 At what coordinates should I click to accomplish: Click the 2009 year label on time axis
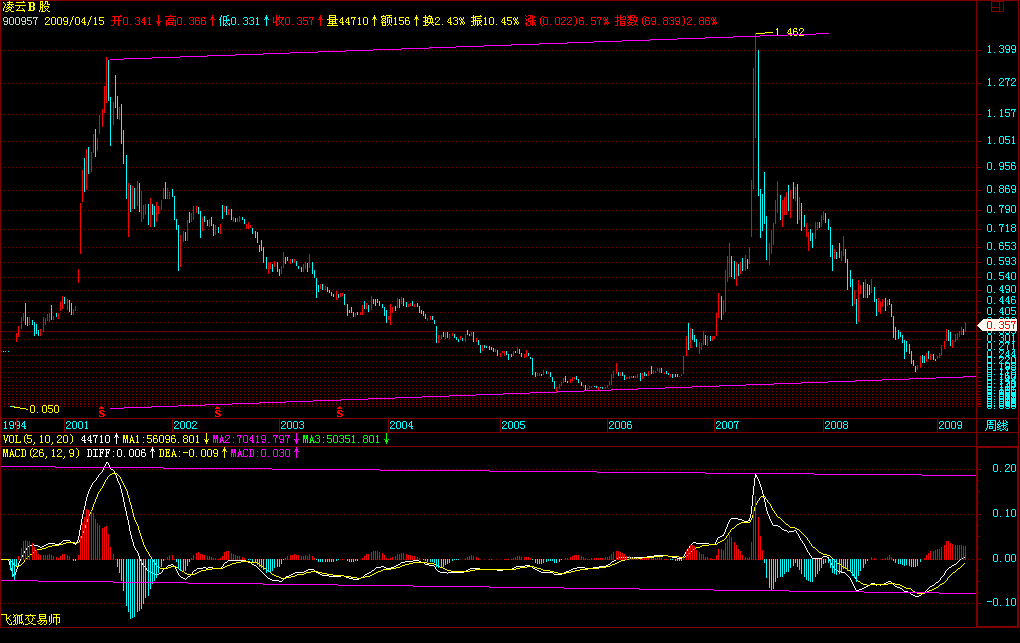tap(950, 425)
